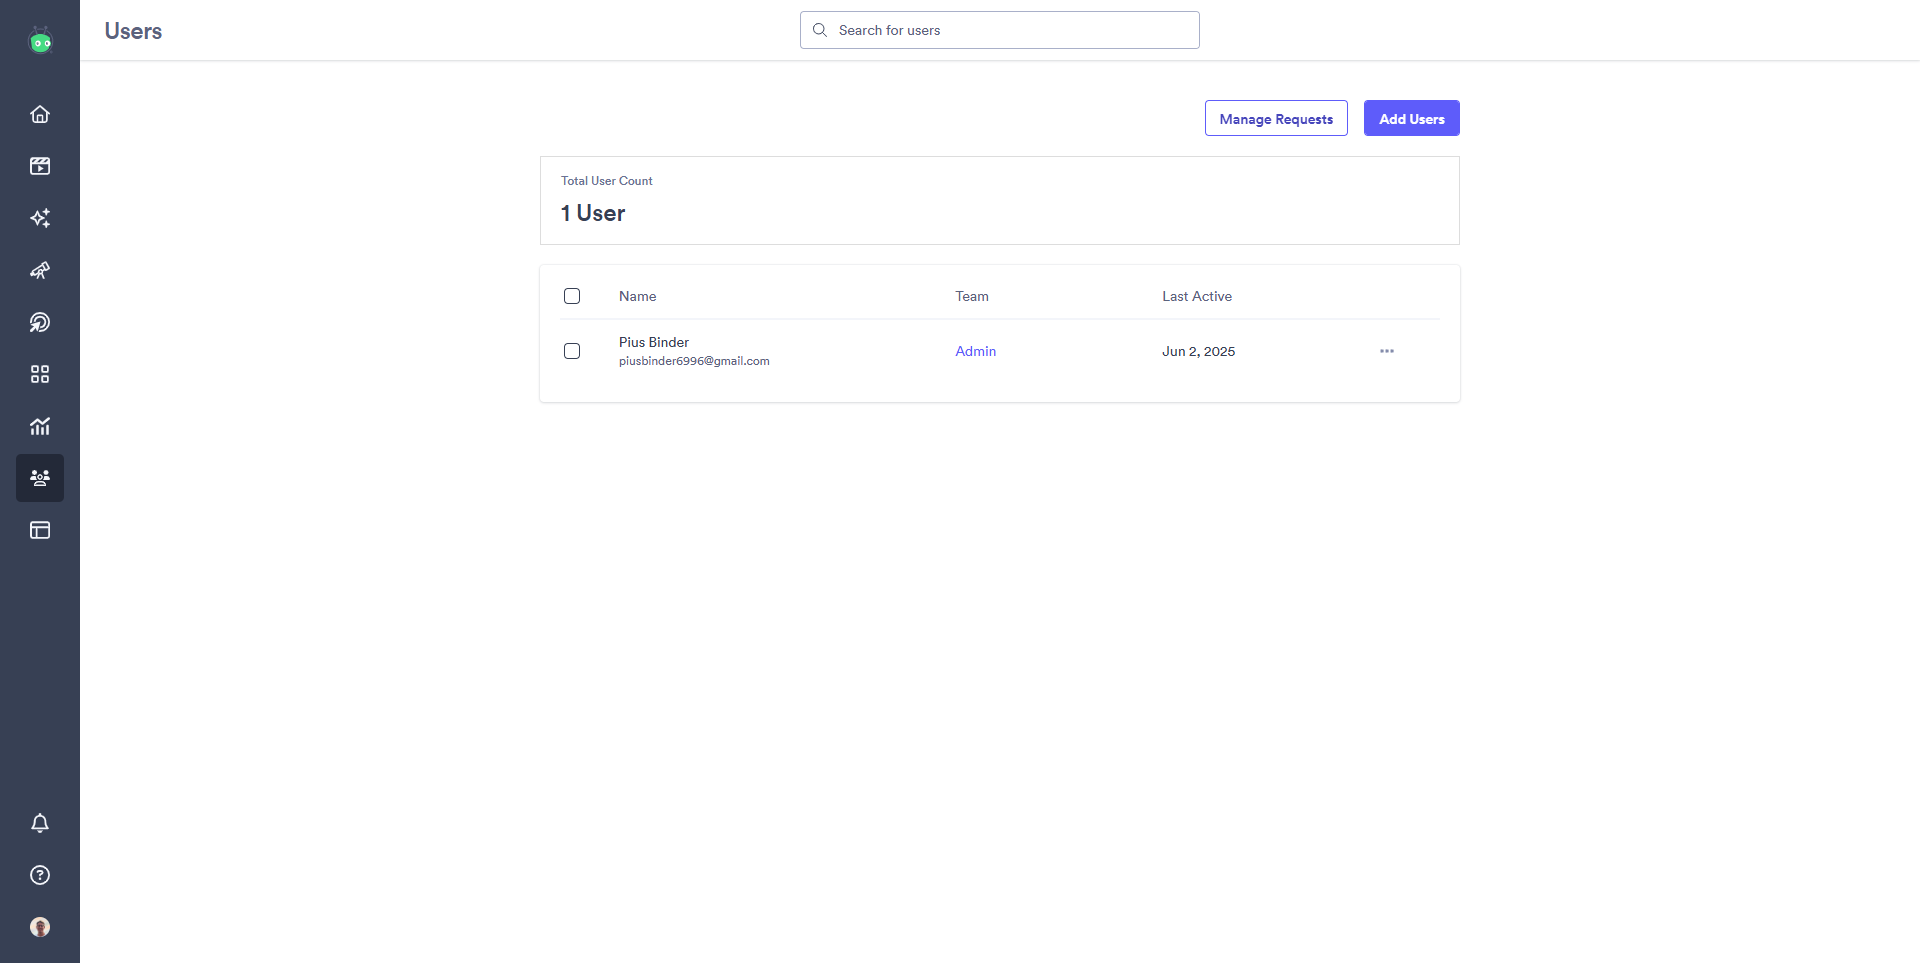Open the help question mark icon
Screen dimensions: 1920x963
[x=40, y=875]
